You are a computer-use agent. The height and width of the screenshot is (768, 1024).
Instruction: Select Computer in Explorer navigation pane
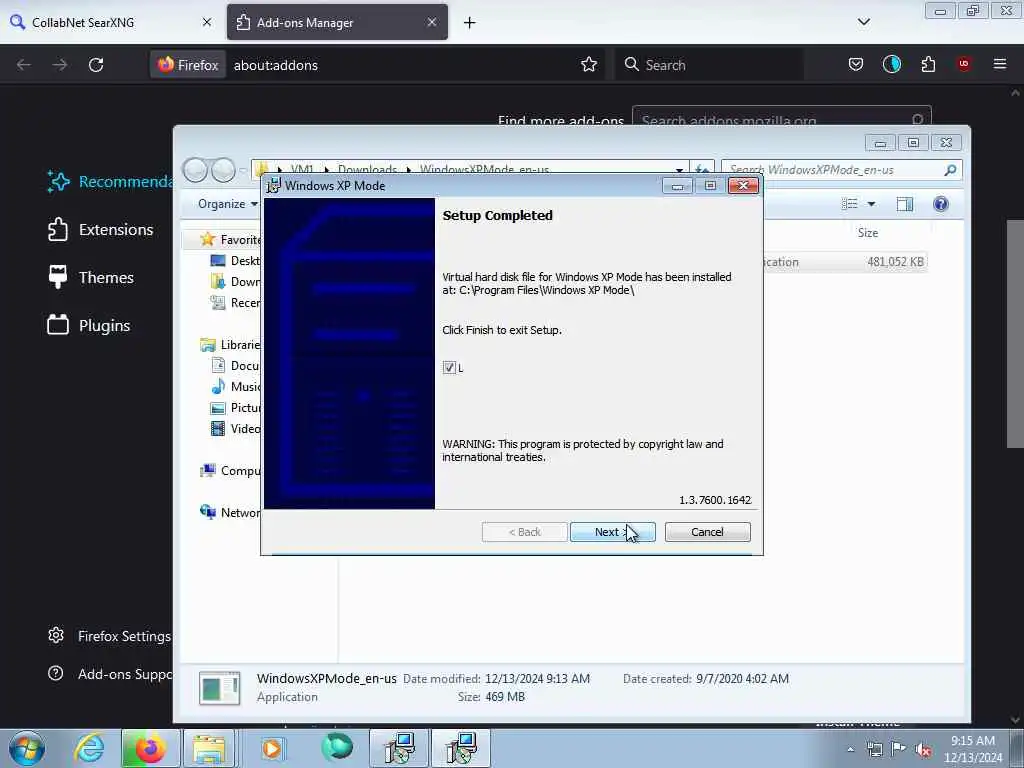(230, 470)
